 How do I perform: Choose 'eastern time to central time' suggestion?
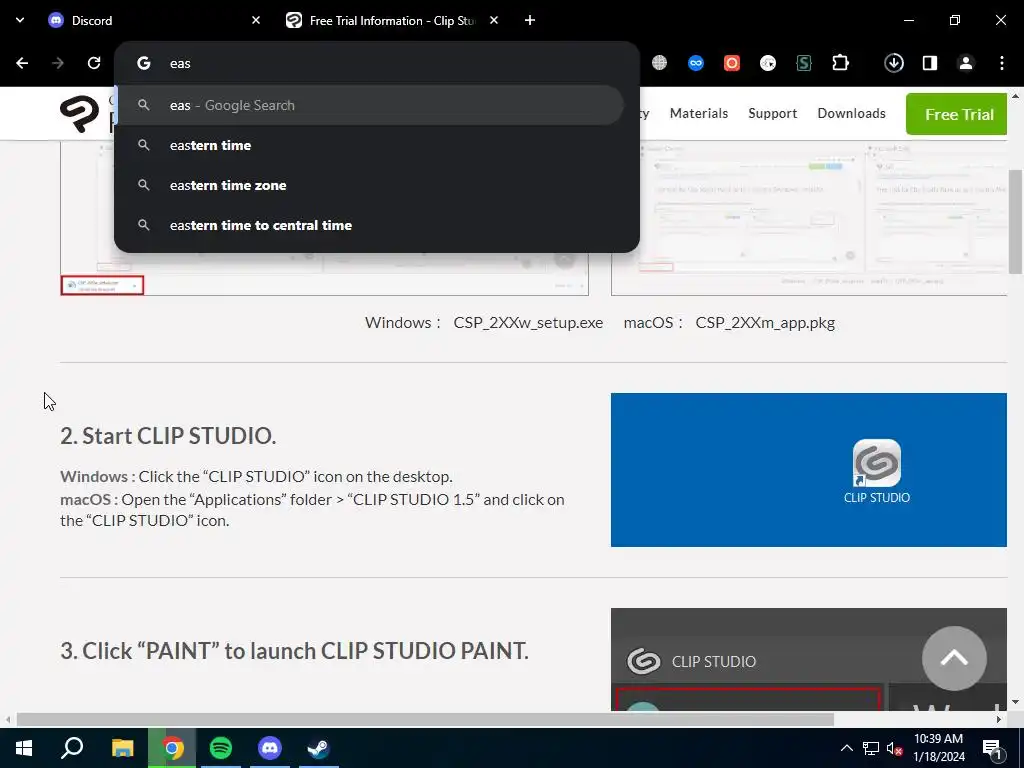(370, 225)
